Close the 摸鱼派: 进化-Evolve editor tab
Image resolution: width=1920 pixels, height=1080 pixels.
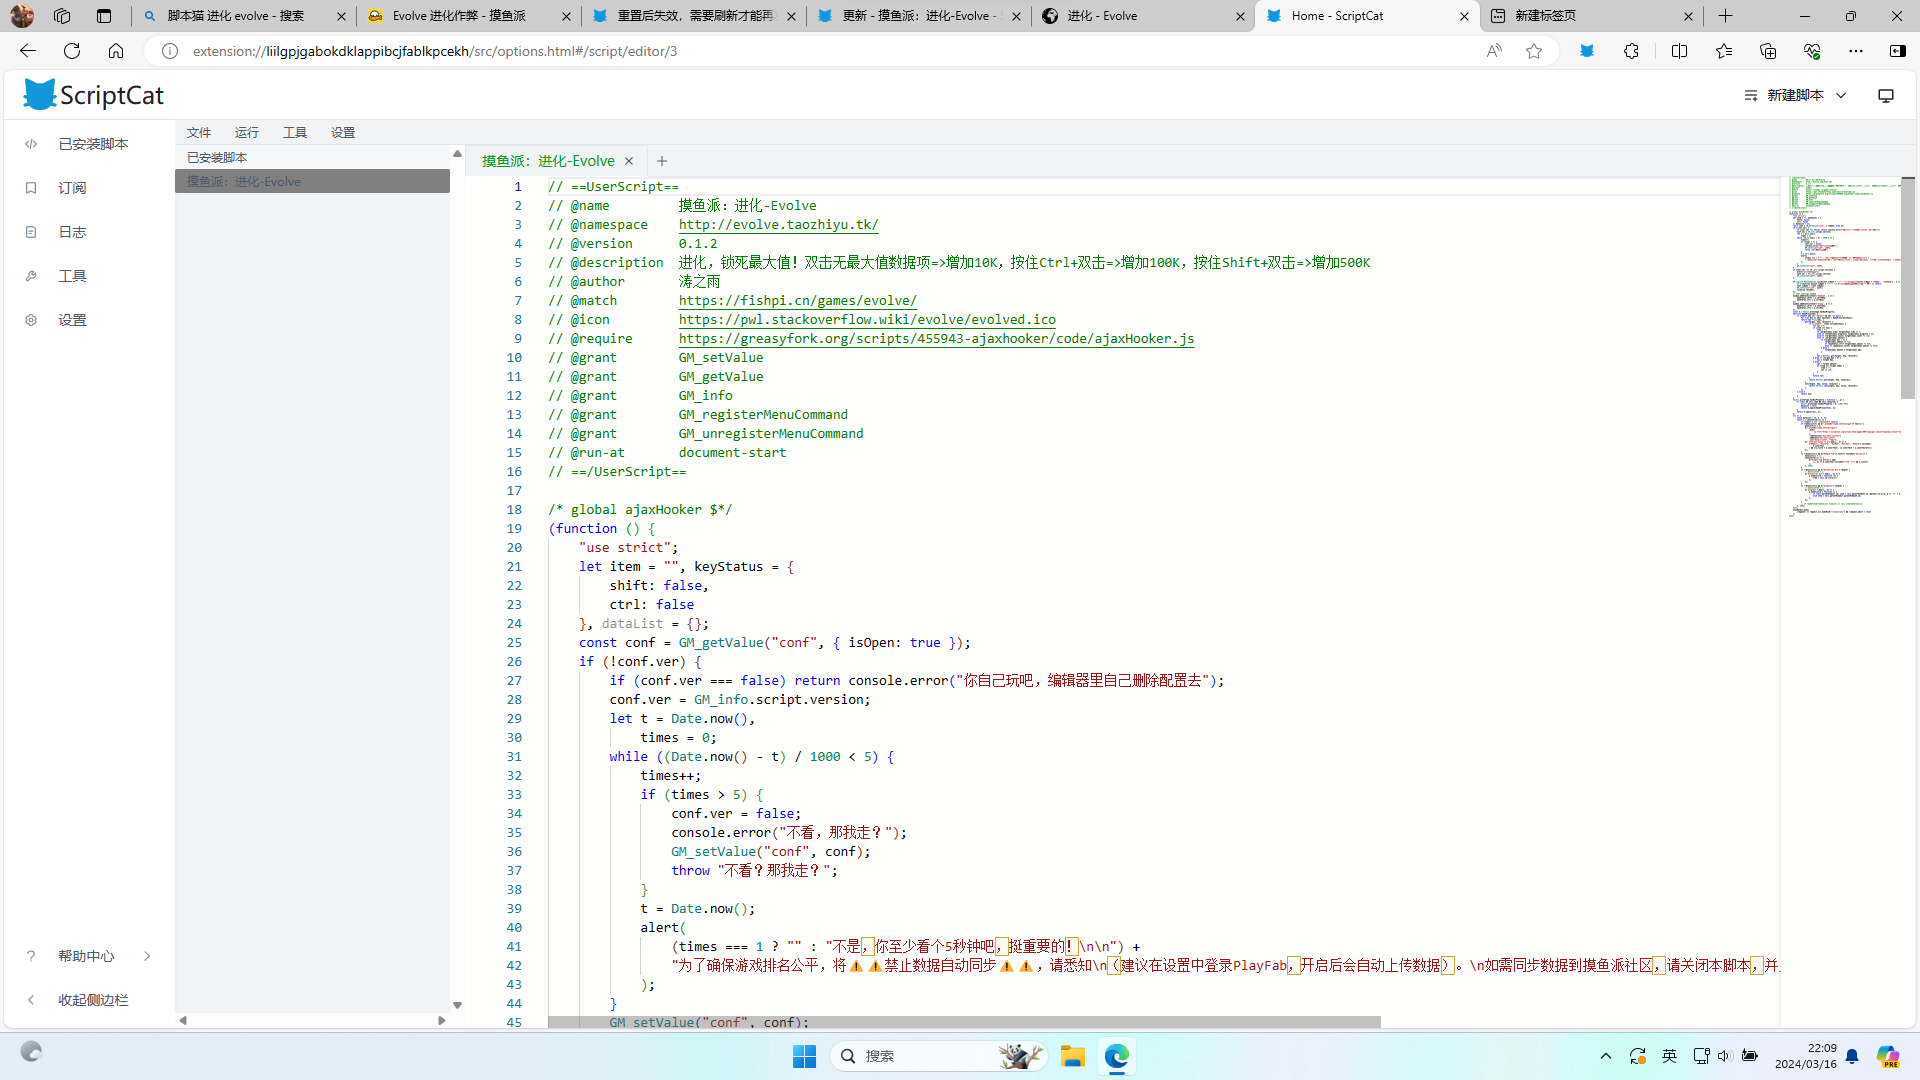[x=629, y=161]
